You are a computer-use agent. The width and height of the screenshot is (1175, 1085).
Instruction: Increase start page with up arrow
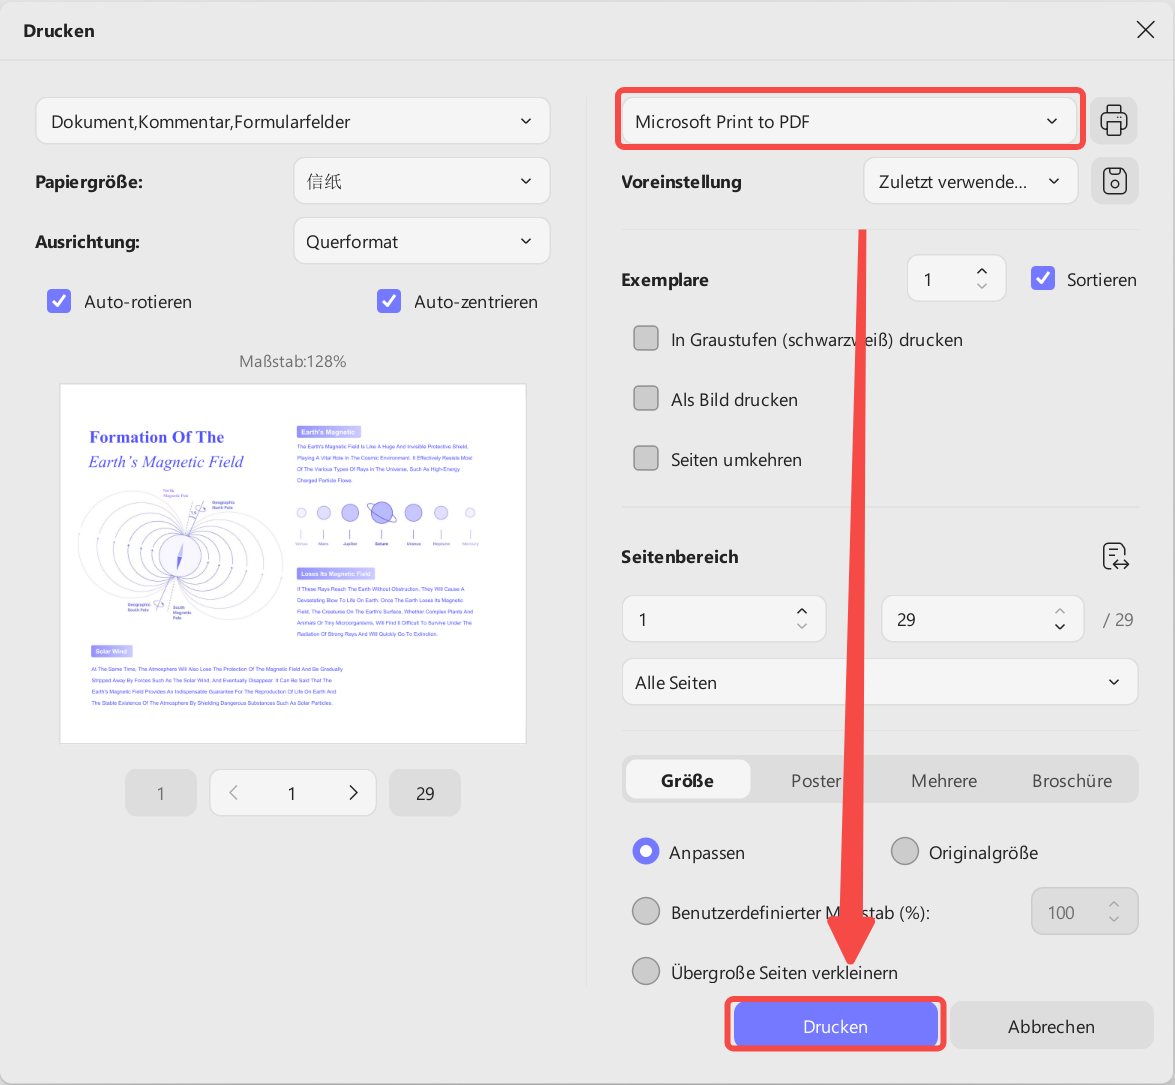[x=802, y=611]
